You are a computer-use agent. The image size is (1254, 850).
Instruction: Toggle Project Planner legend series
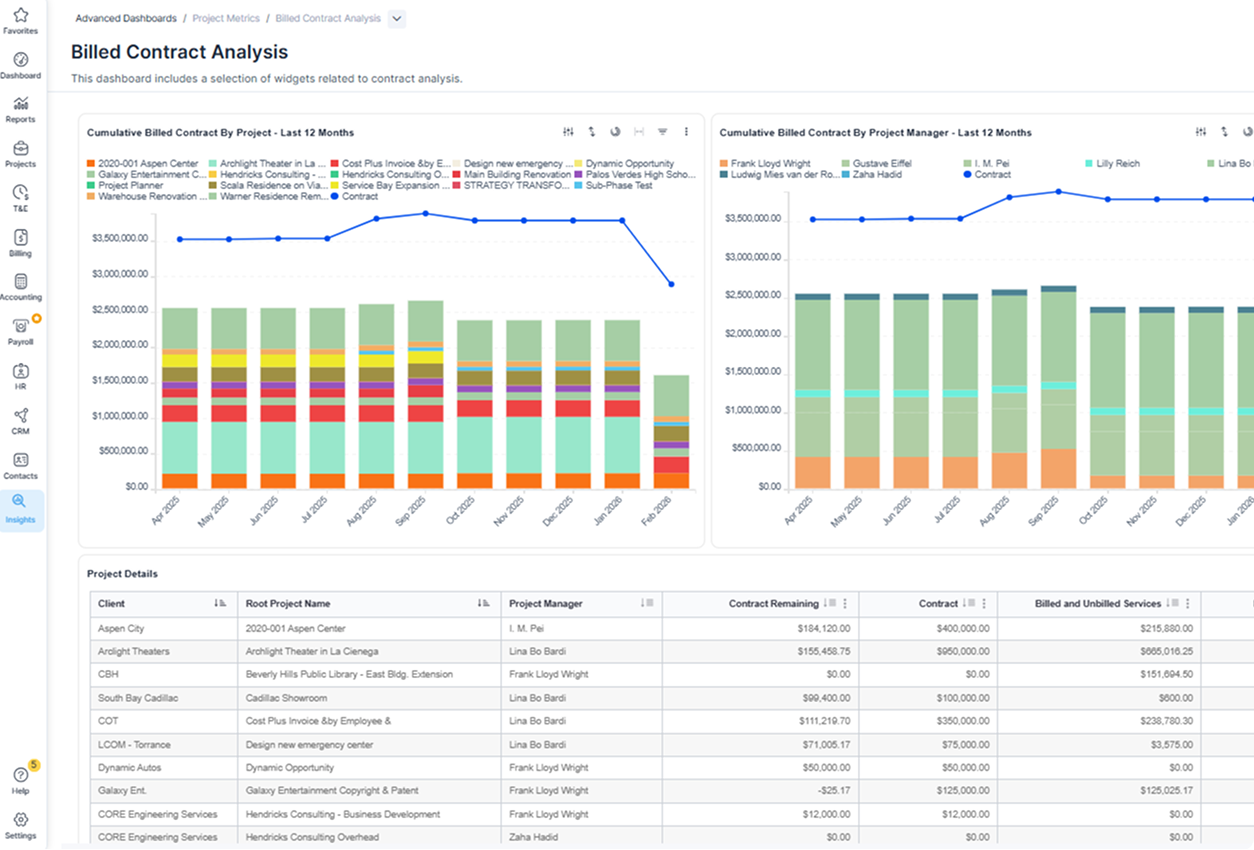125,185
